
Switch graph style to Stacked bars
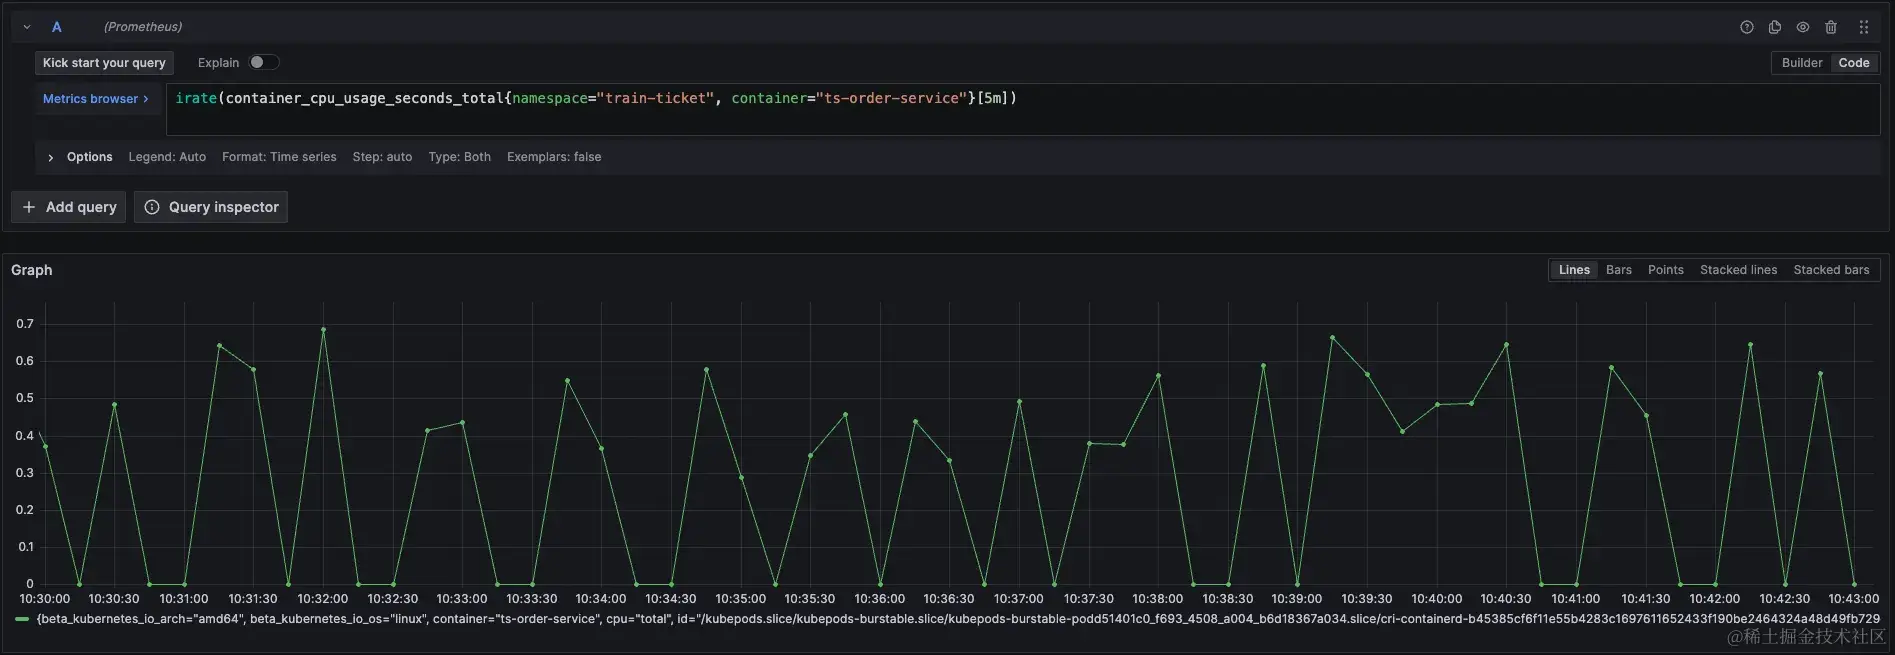click(x=1830, y=270)
